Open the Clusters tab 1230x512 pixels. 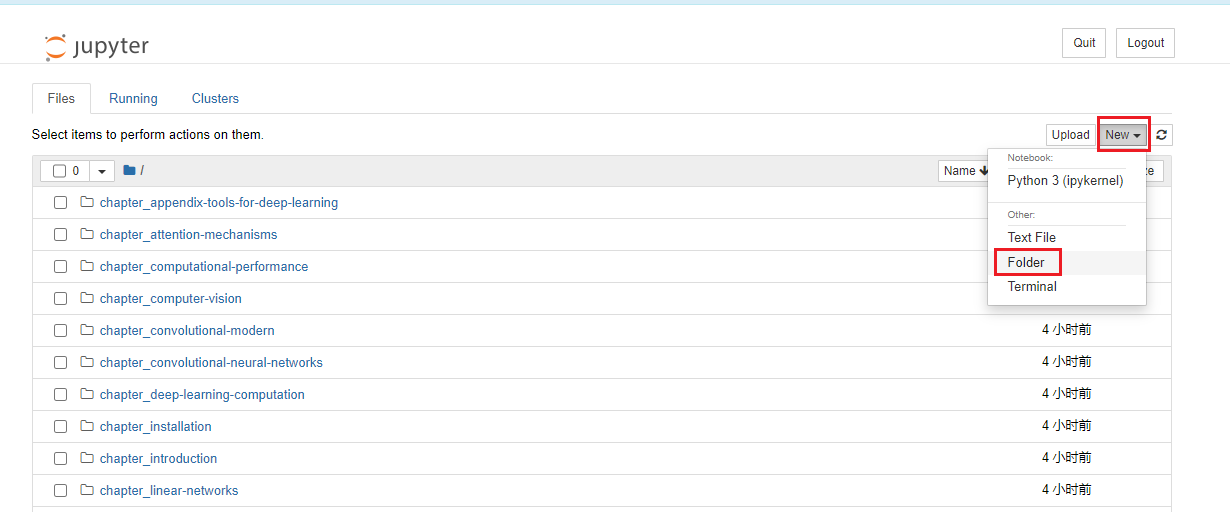click(x=215, y=99)
